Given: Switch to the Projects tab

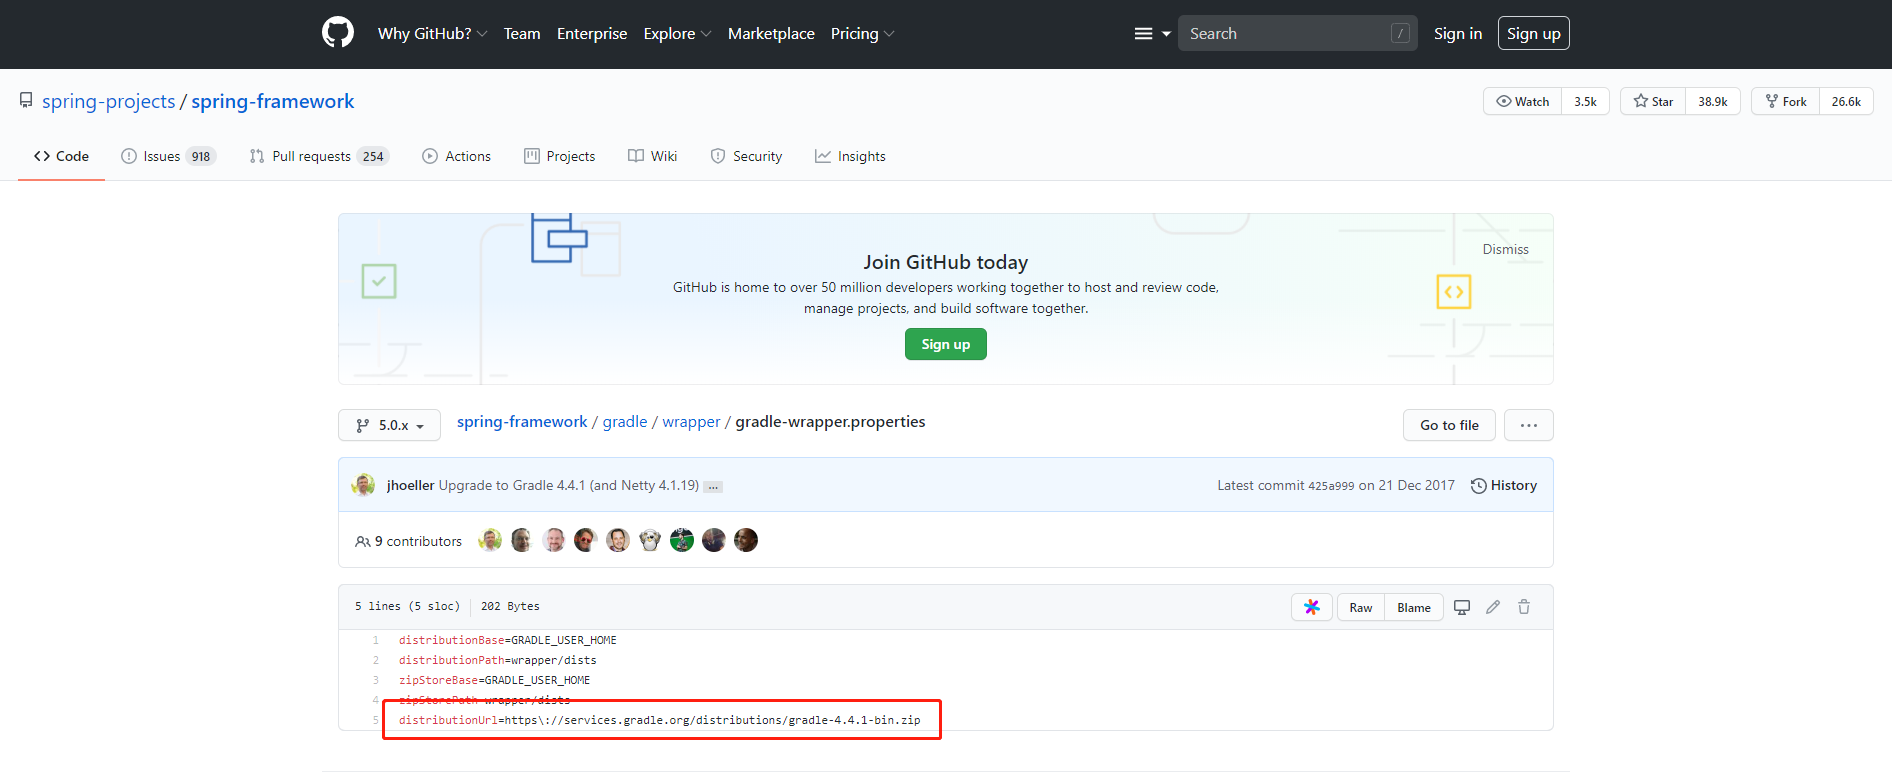Looking at the screenshot, I should [560, 156].
